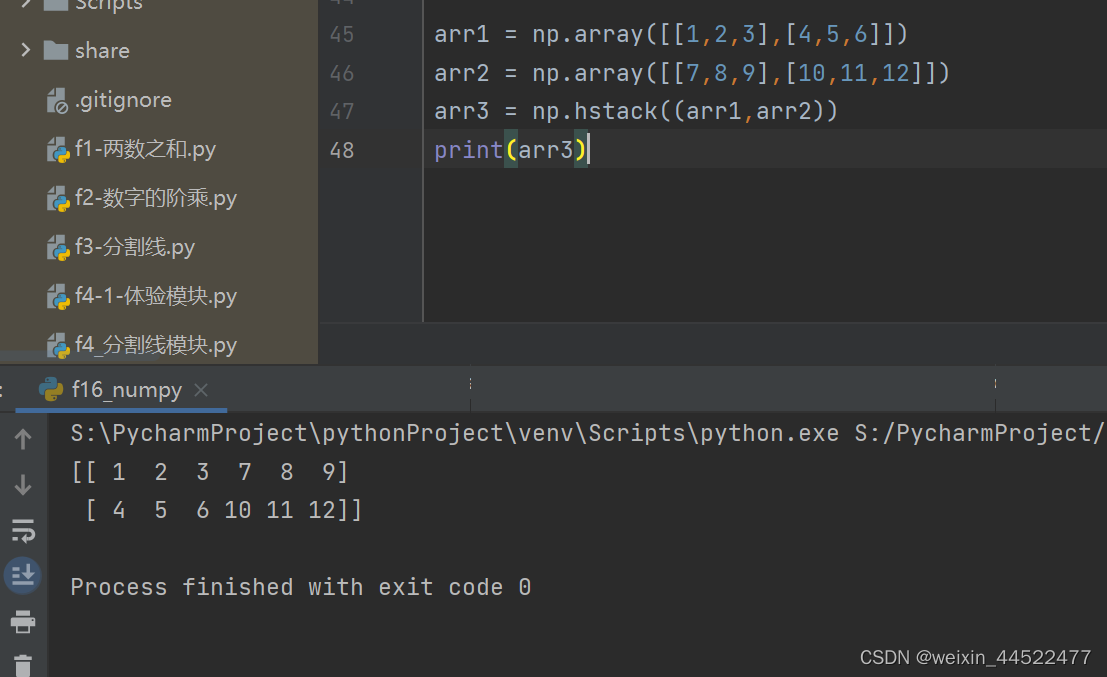The width and height of the screenshot is (1107, 677).
Task: Open f3-分割线.py file
Action: coord(134,247)
